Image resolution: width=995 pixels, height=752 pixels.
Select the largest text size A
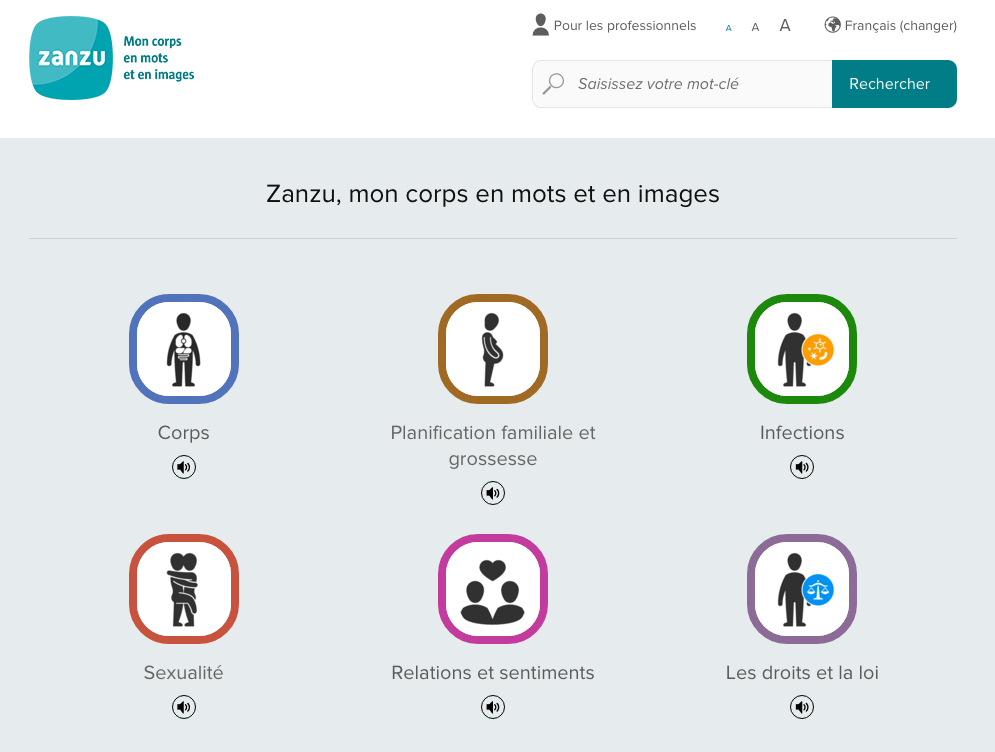[x=785, y=26]
